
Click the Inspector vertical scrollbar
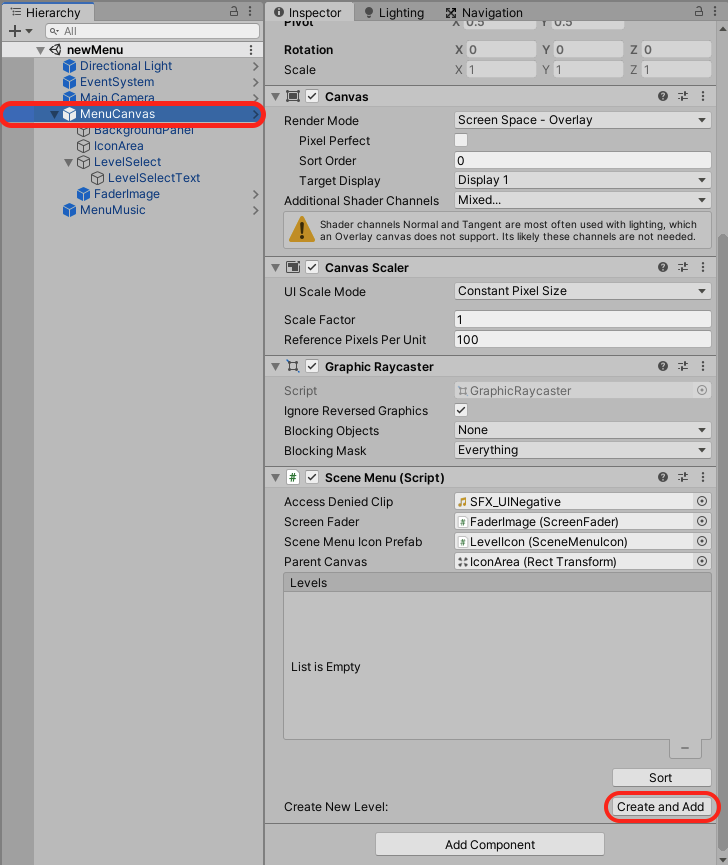click(x=722, y=500)
